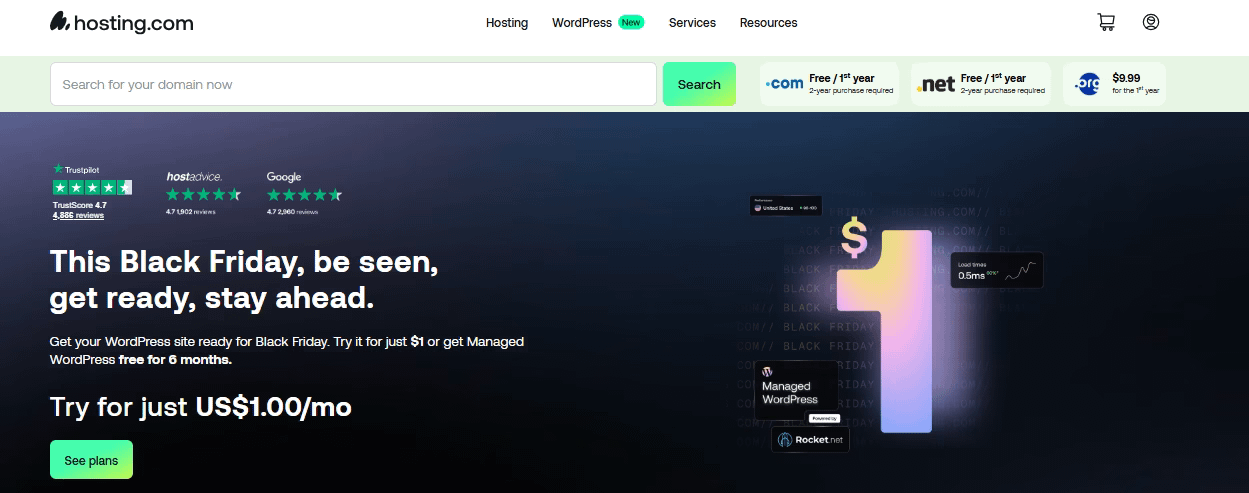This screenshot has width=1249, height=493.
Task: Open the user account icon
Action: point(1151,22)
